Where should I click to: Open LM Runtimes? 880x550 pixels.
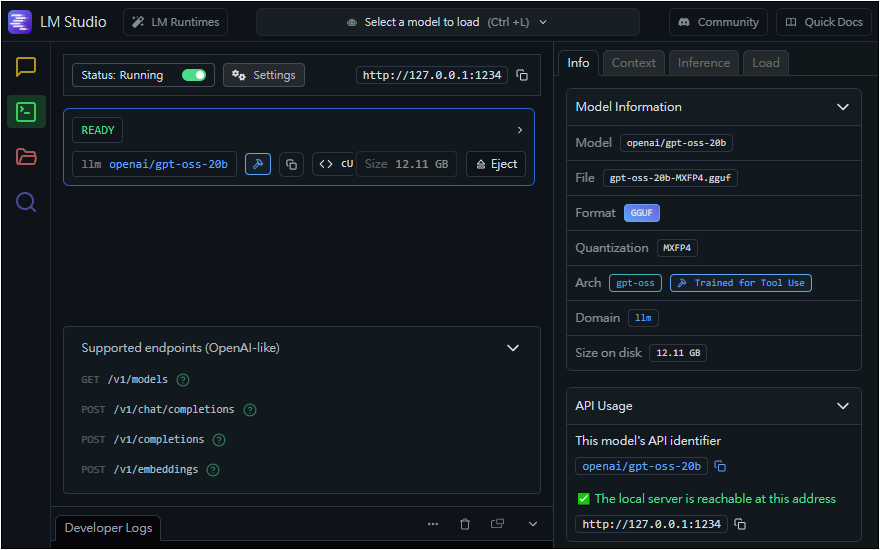pos(176,22)
